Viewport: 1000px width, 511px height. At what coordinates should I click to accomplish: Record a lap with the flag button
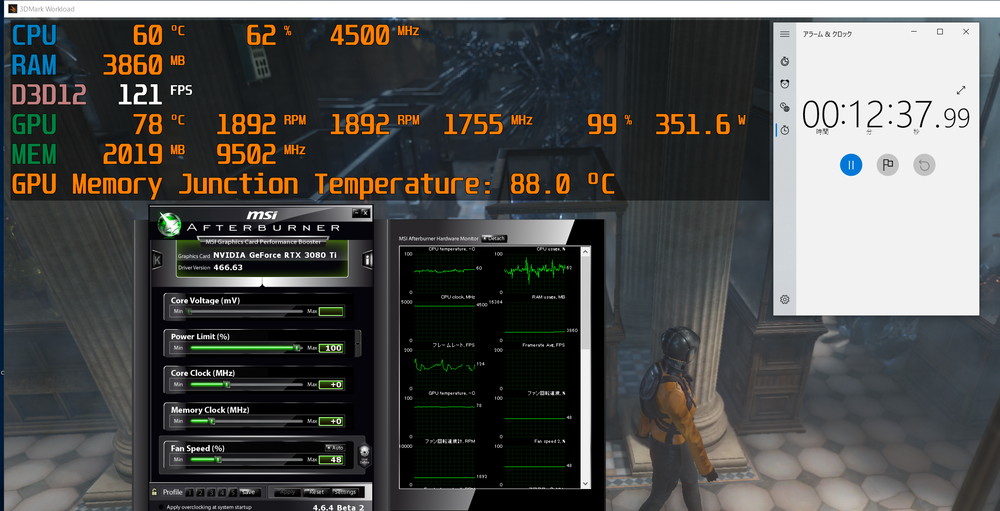pos(887,165)
